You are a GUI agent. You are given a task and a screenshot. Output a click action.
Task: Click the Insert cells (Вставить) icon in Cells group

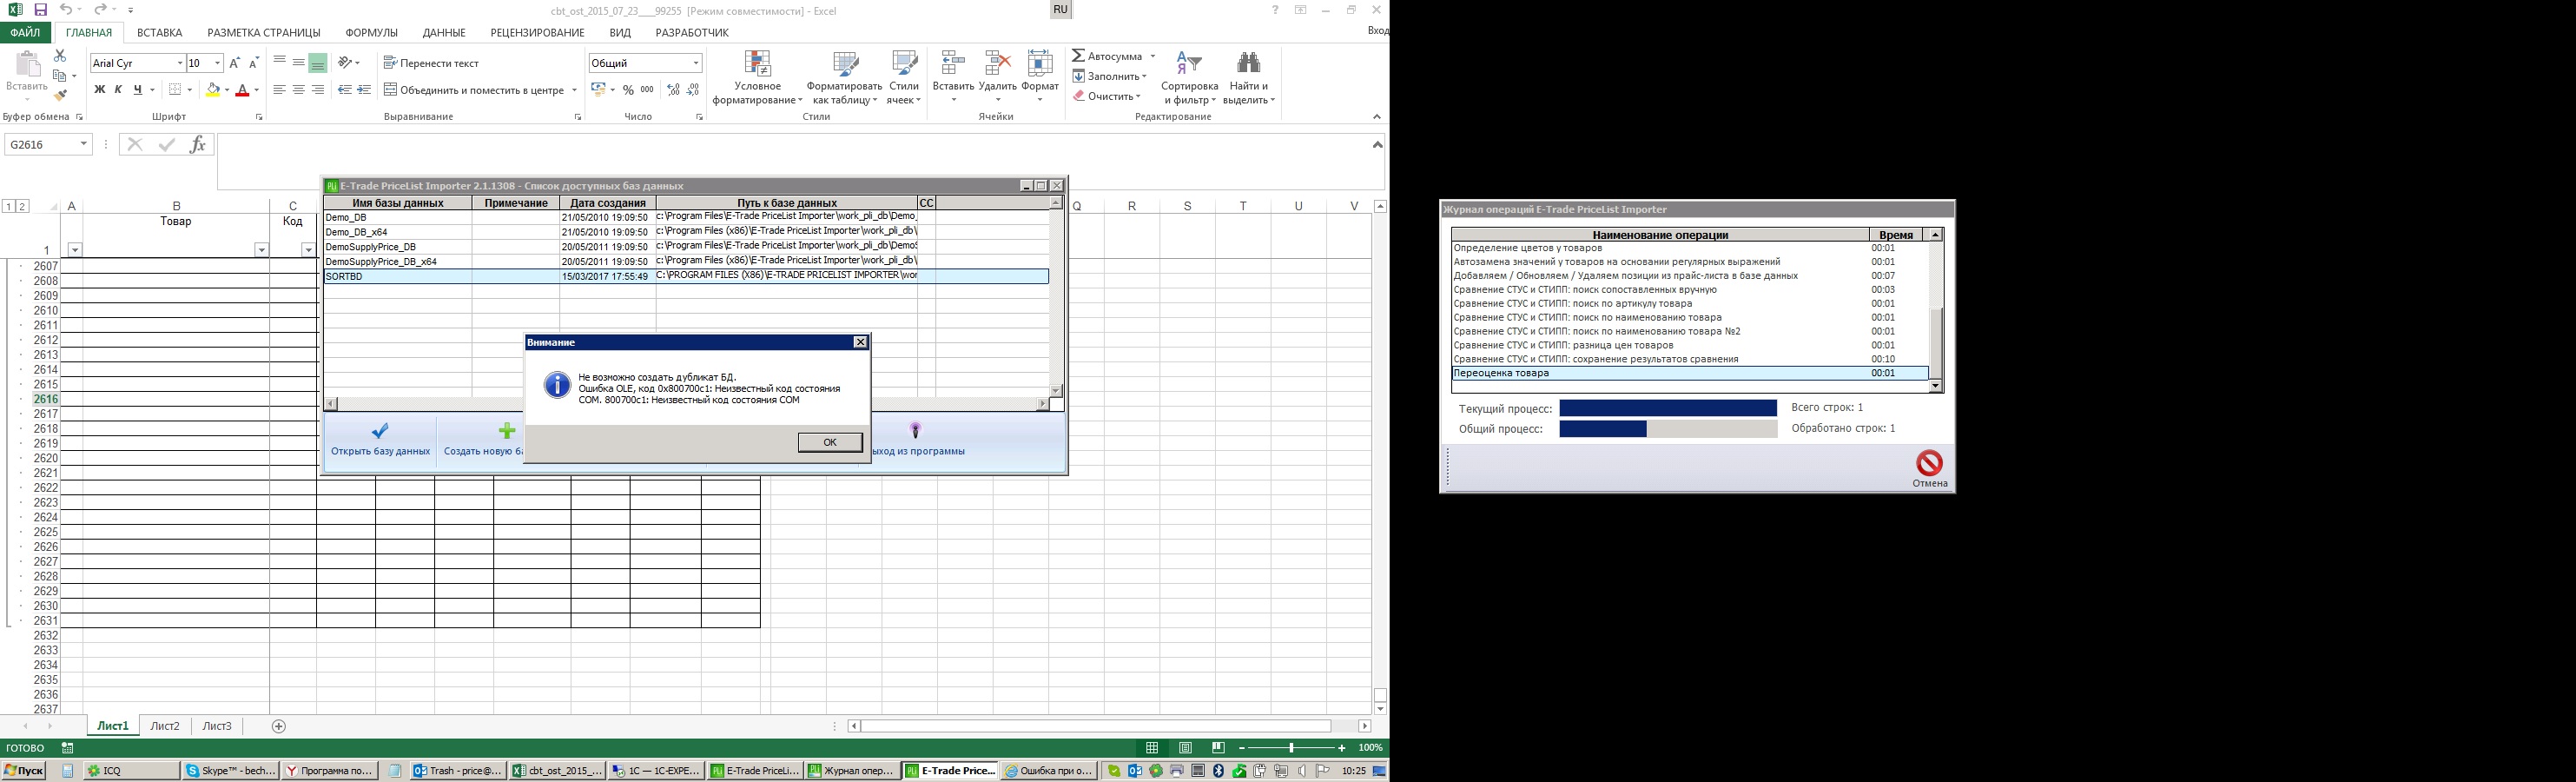(x=953, y=64)
